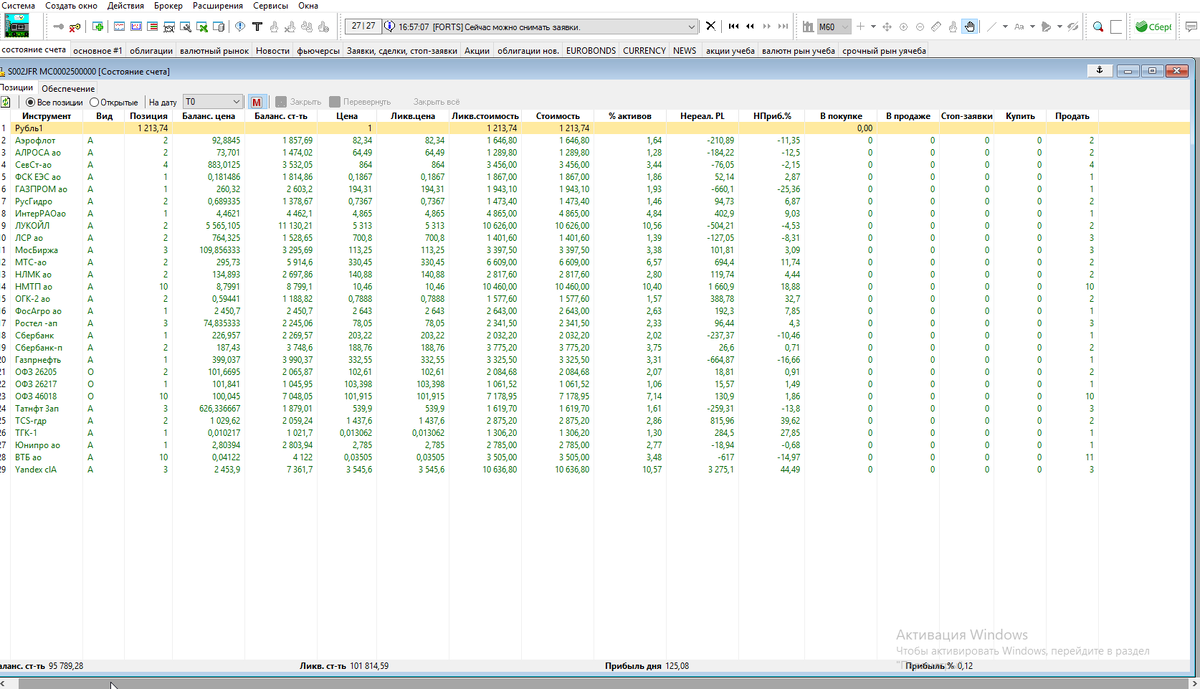The width and height of the screenshot is (1200, 689).
Task: Click the green plus new window icon
Action: coord(98,26)
